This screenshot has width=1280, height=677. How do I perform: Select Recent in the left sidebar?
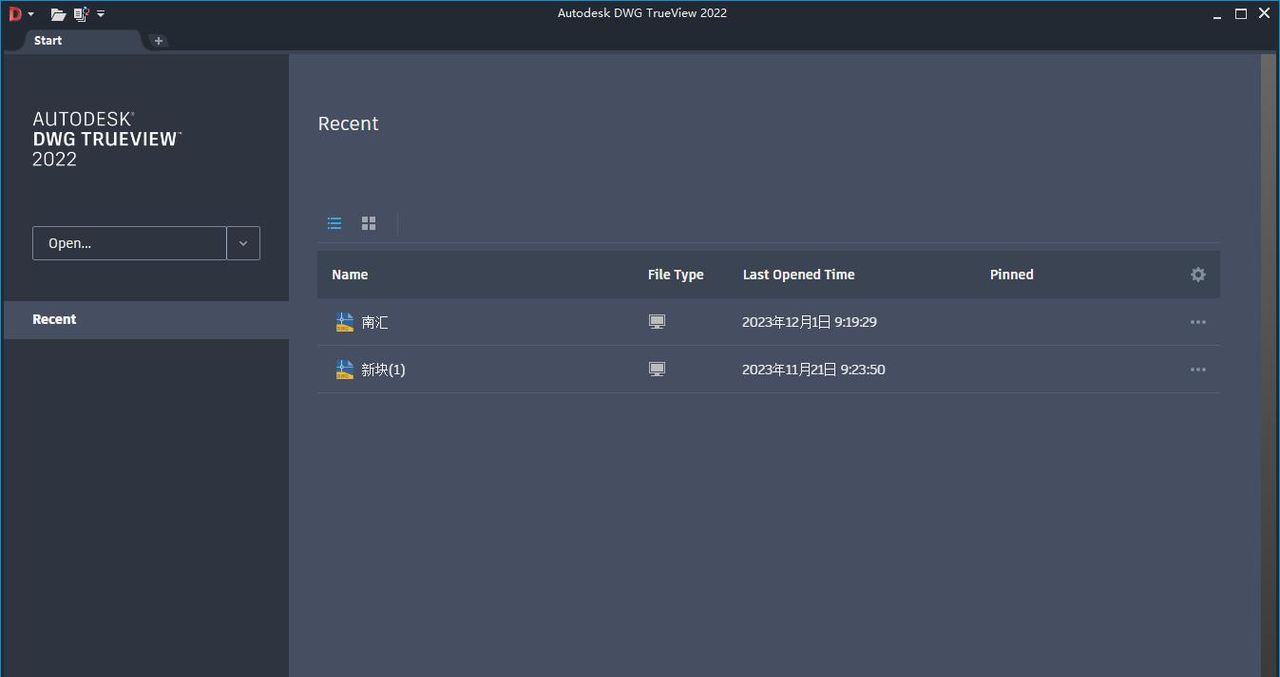pyautogui.click(x=146, y=320)
